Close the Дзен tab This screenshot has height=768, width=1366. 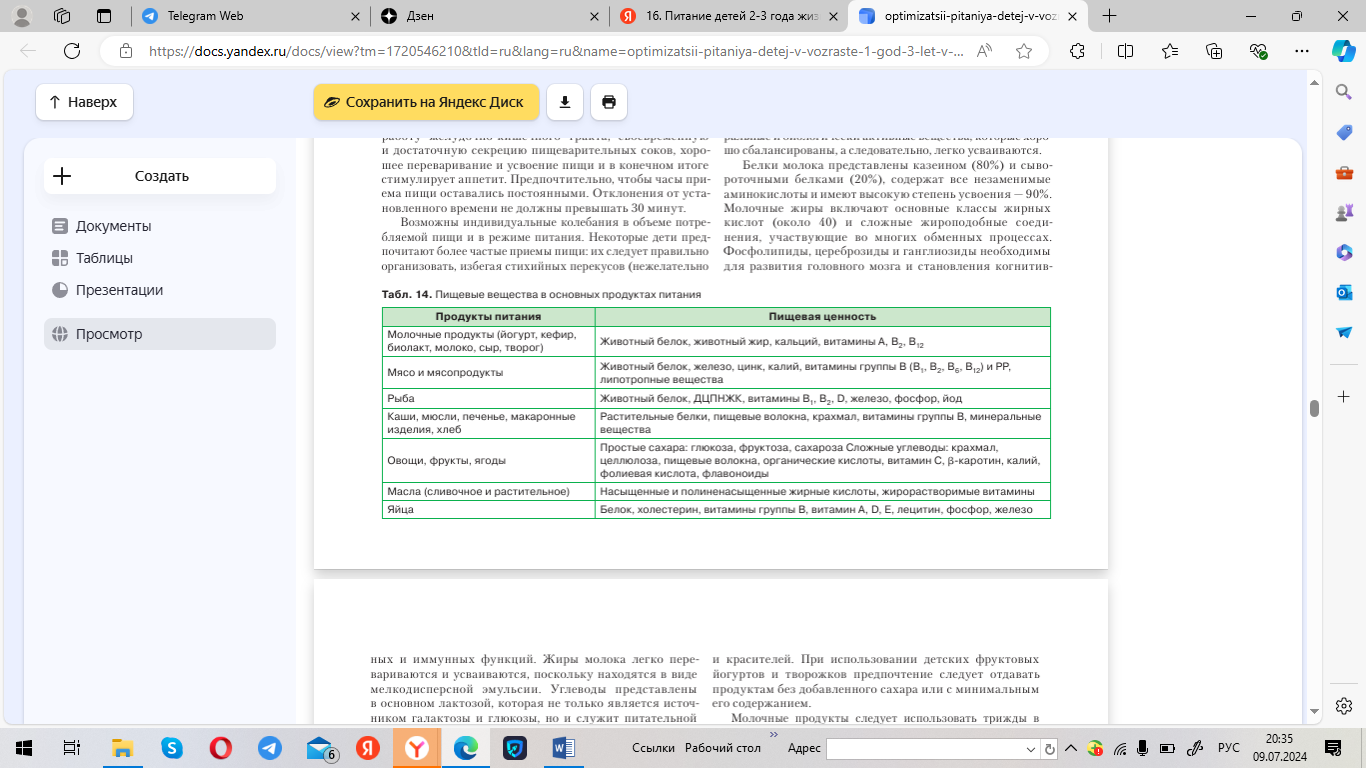click(594, 16)
